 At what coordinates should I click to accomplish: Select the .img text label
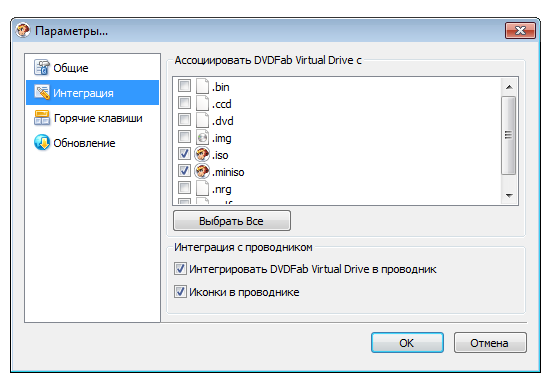222,138
